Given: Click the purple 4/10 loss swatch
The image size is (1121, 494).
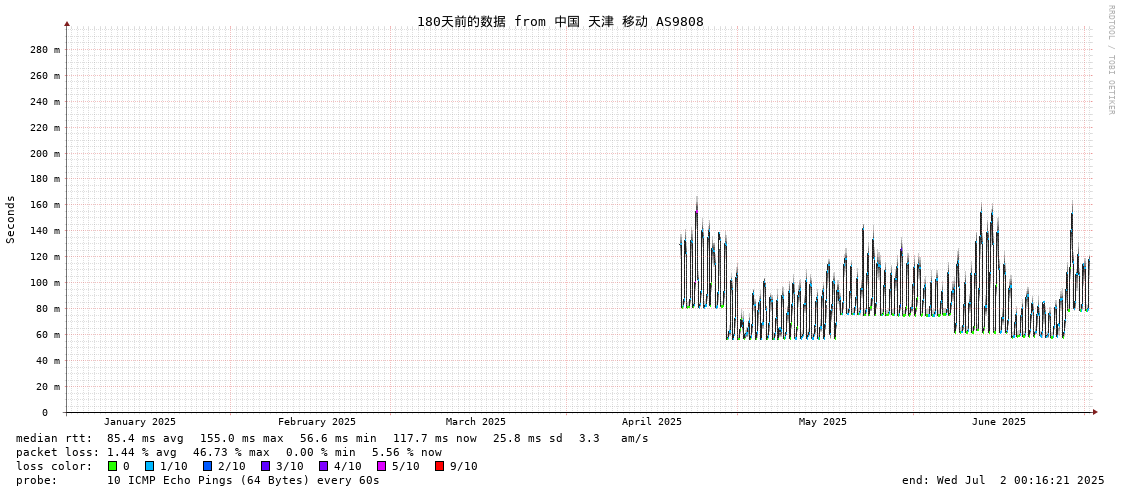Looking at the screenshot, I should [324, 466].
